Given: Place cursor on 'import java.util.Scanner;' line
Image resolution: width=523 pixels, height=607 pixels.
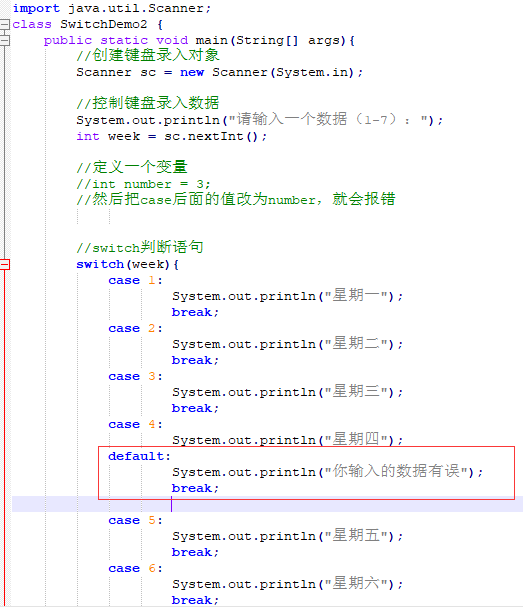Looking at the screenshot, I should [112, 9].
